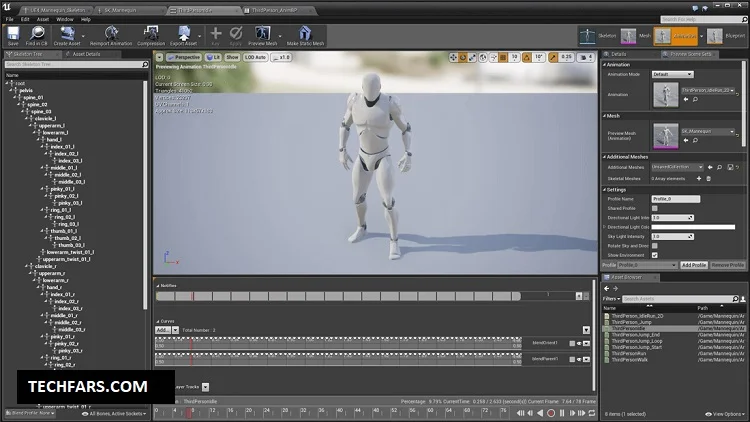Open the Directional Light Color swatch

[693, 227]
